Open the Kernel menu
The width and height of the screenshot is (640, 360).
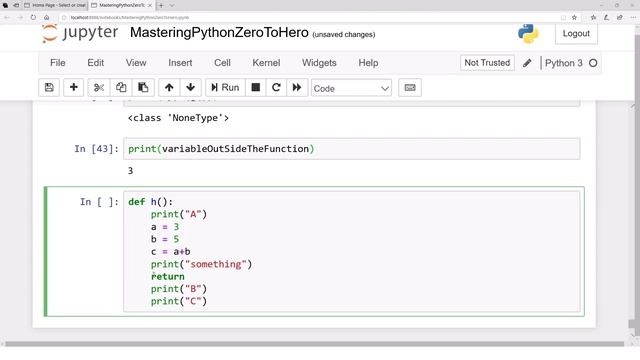pos(266,63)
